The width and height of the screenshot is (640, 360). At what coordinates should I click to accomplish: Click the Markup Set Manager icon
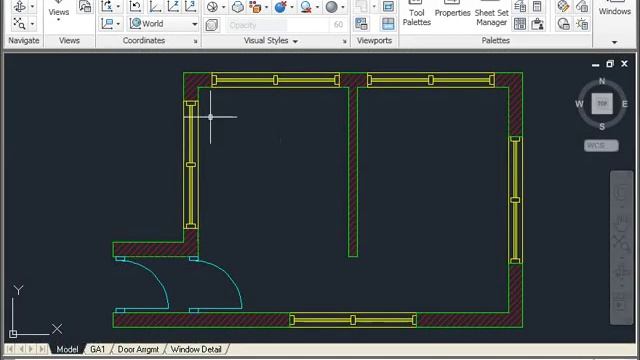point(538,24)
